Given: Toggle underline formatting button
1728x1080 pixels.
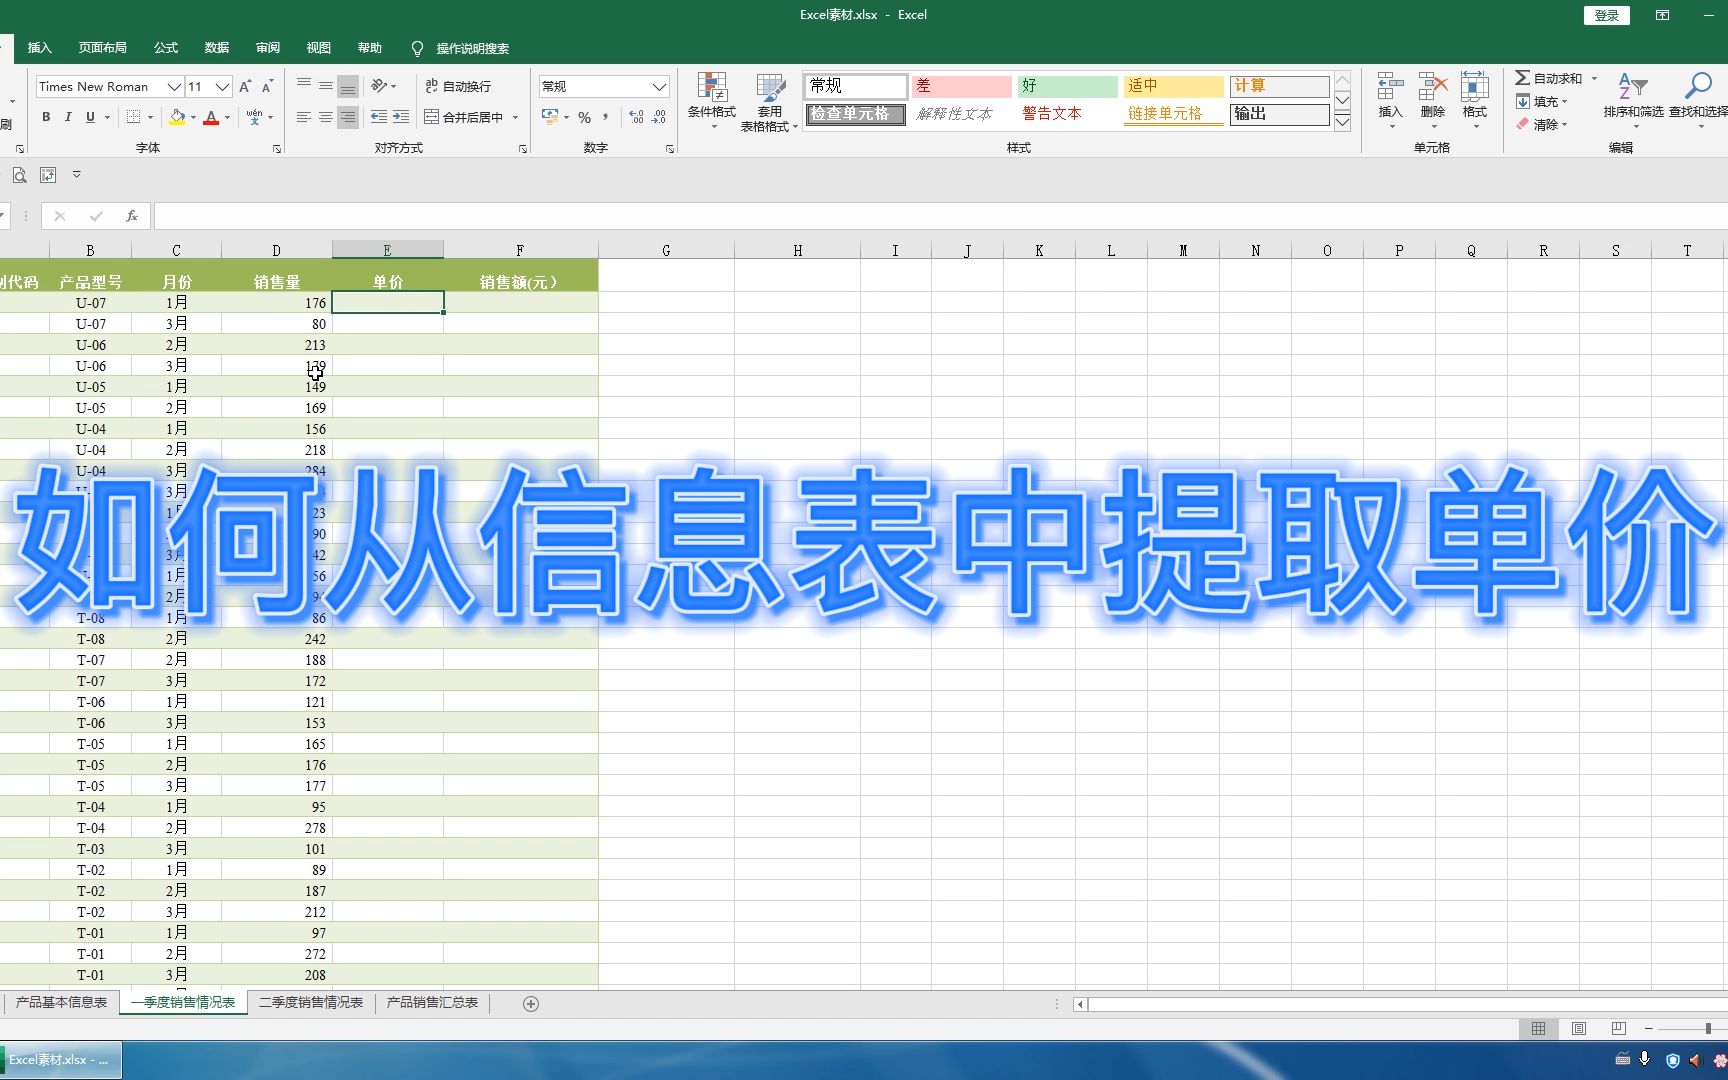Looking at the screenshot, I should pyautogui.click(x=90, y=117).
